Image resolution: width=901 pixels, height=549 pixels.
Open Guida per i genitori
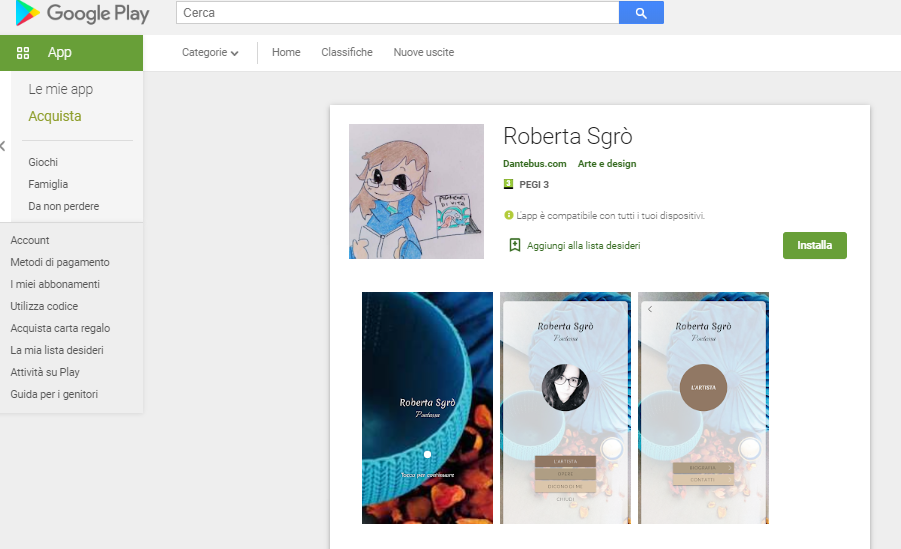tap(54, 394)
